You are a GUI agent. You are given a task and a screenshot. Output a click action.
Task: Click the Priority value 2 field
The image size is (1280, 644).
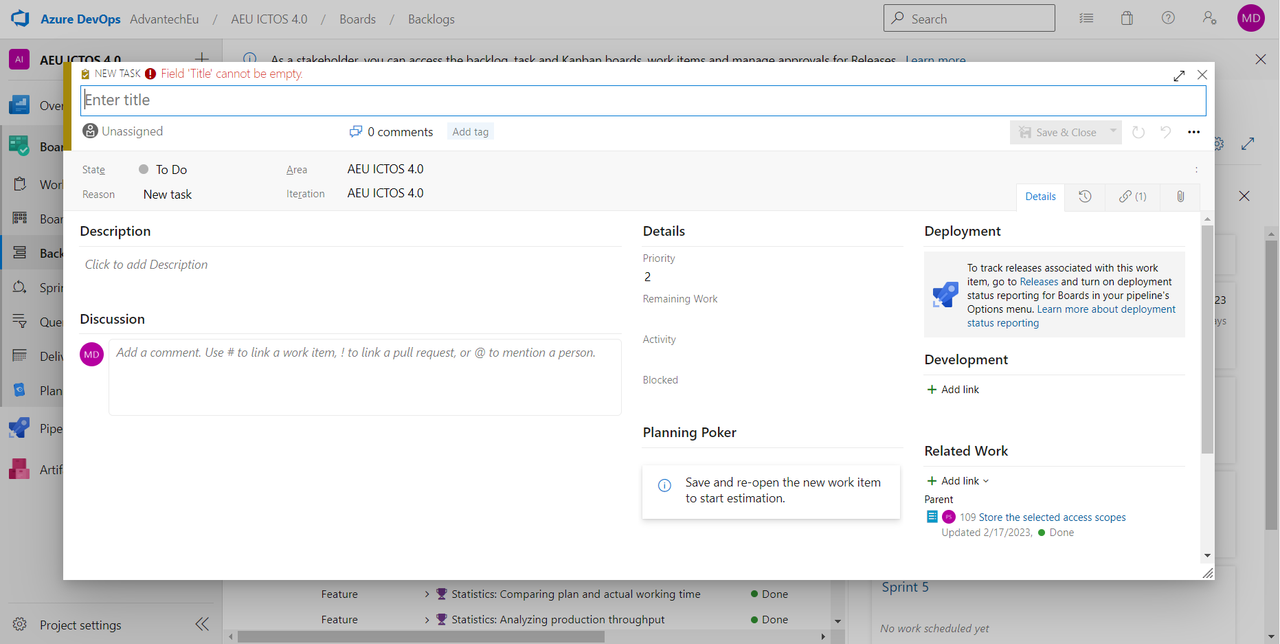(772, 277)
